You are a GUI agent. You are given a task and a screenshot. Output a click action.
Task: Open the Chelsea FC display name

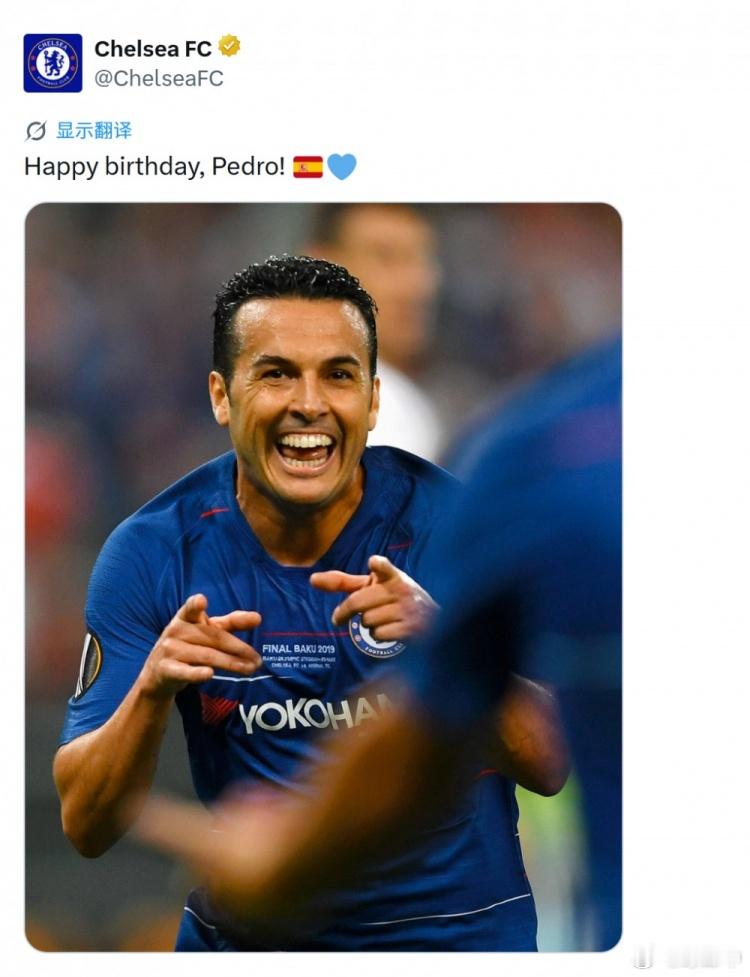153,49
